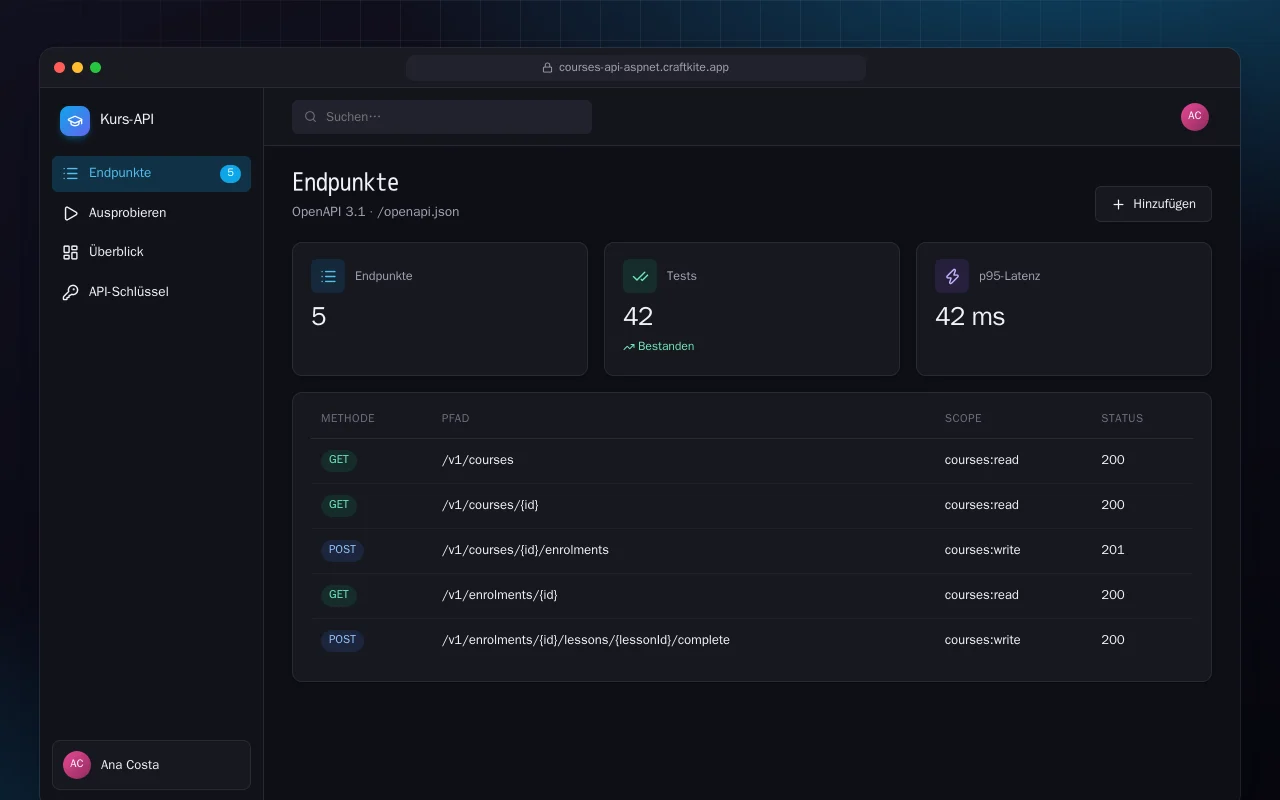The width and height of the screenshot is (1280, 800).
Task: Open the /v1/courses/{id}/enrolments row
Action: pos(752,550)
